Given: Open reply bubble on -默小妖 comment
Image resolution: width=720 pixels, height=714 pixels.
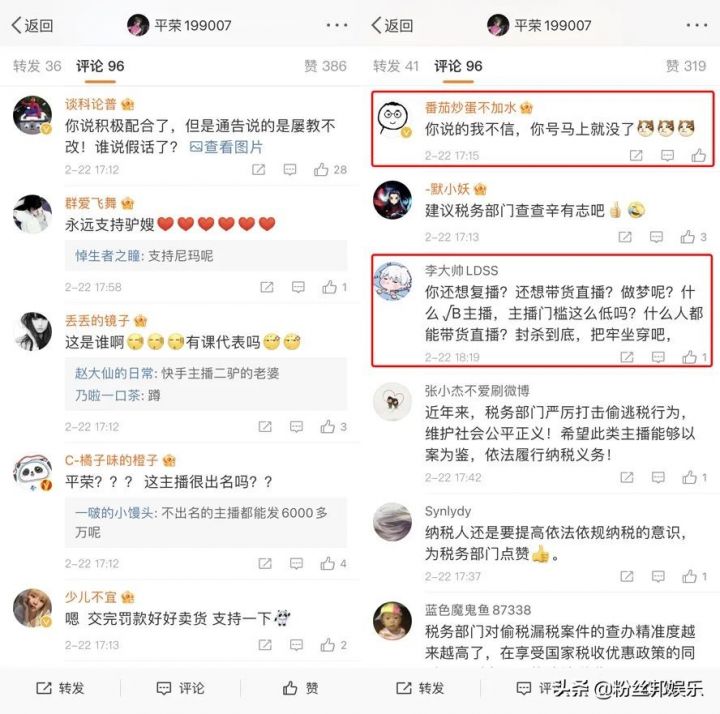Looking at the screenshot, I should coord(656,237).
